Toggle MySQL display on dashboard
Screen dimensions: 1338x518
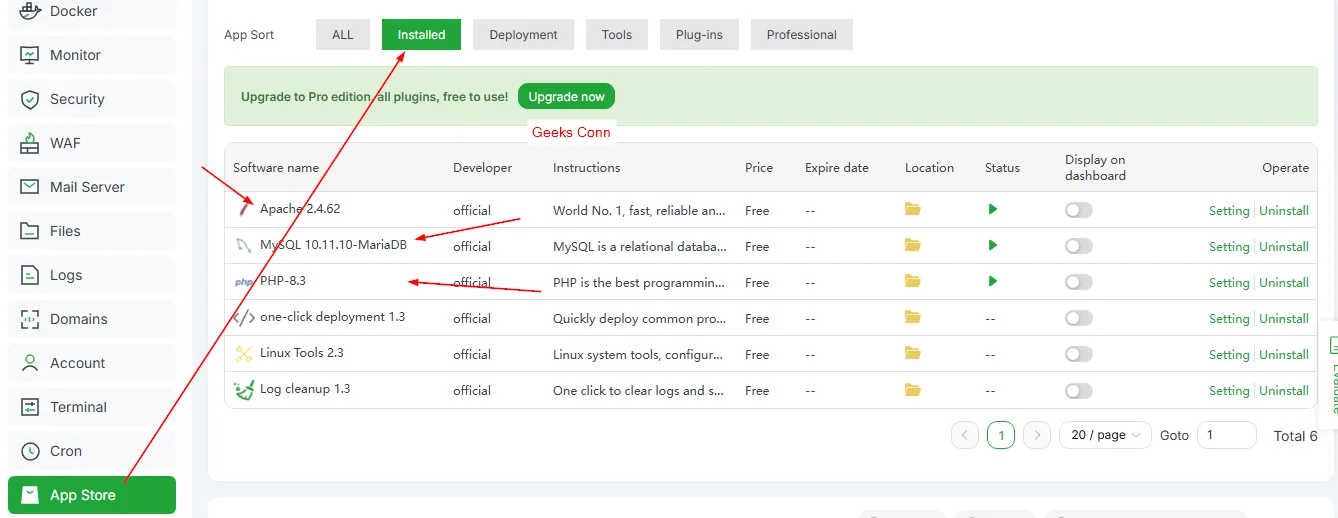pyautogui.click(x=1079, y=246)
